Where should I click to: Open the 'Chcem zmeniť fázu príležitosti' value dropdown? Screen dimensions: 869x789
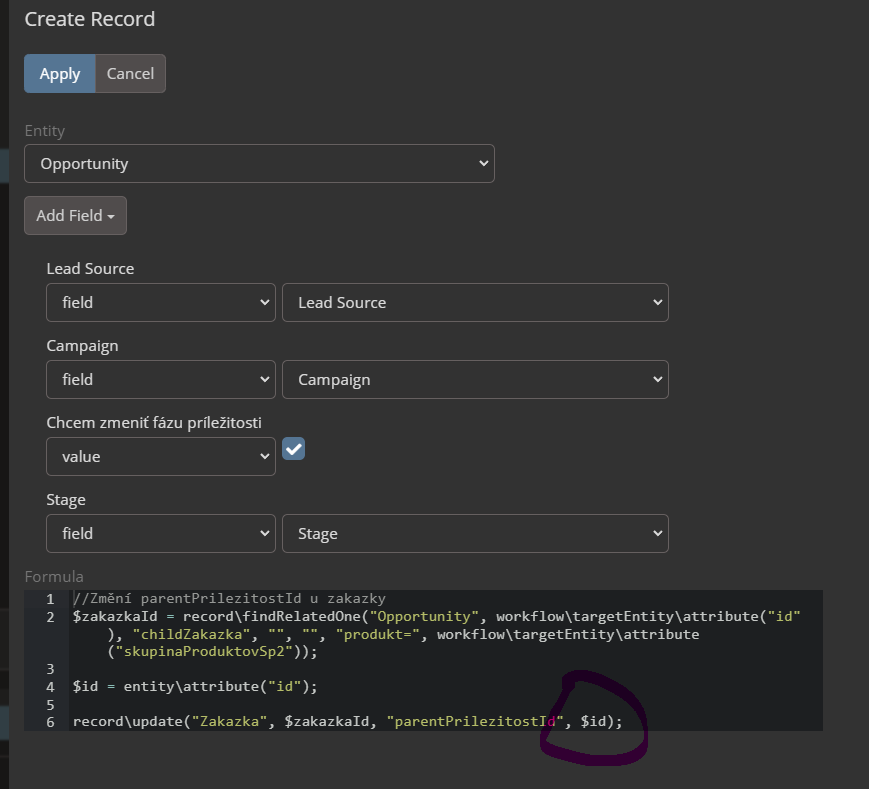point(160,456)
